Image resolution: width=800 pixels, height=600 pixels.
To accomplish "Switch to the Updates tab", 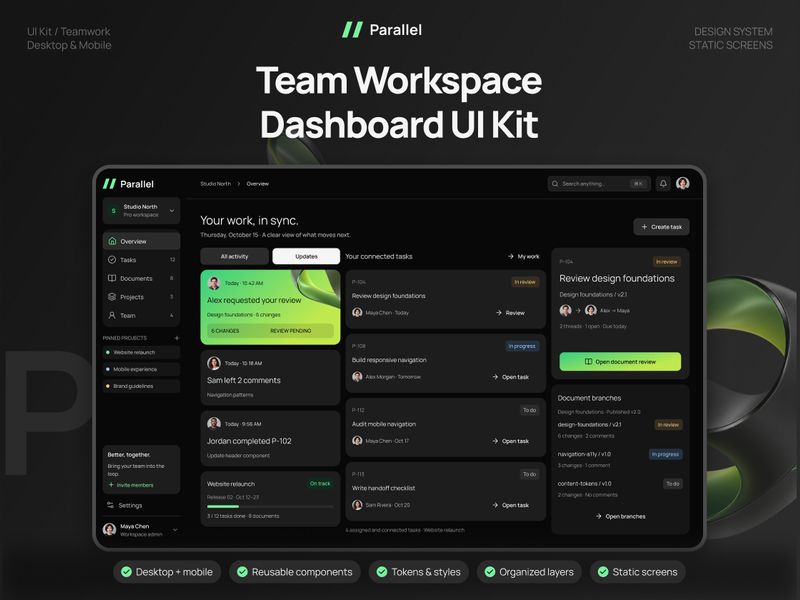I will [x=306, y=256].
